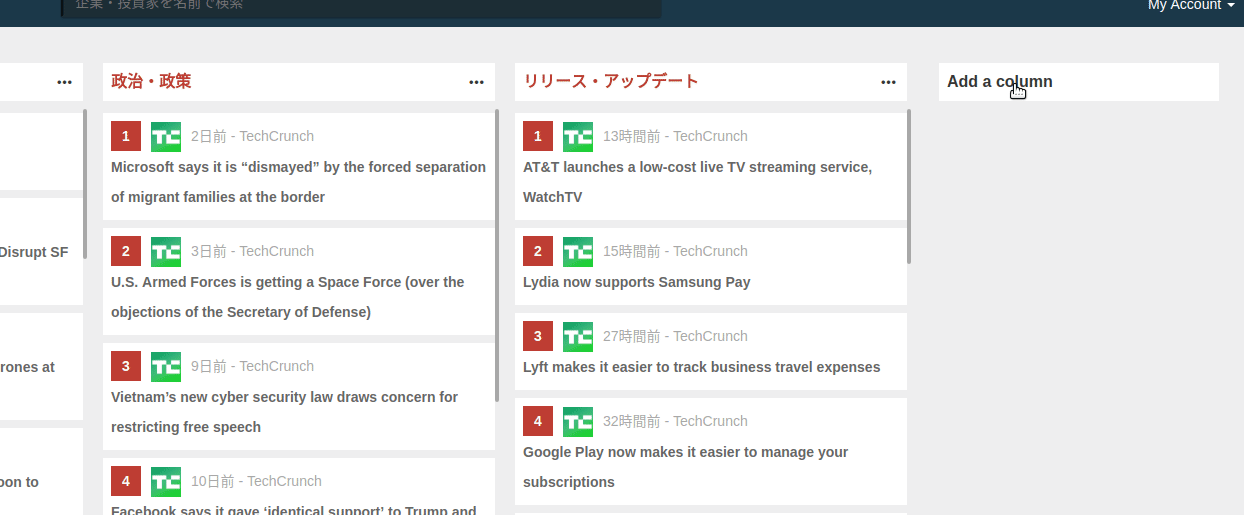Screen dimensions: 1244x515
Task: Open options menu for 政治・政策 column
Action: pyautogui.click(x=476, y=82)
